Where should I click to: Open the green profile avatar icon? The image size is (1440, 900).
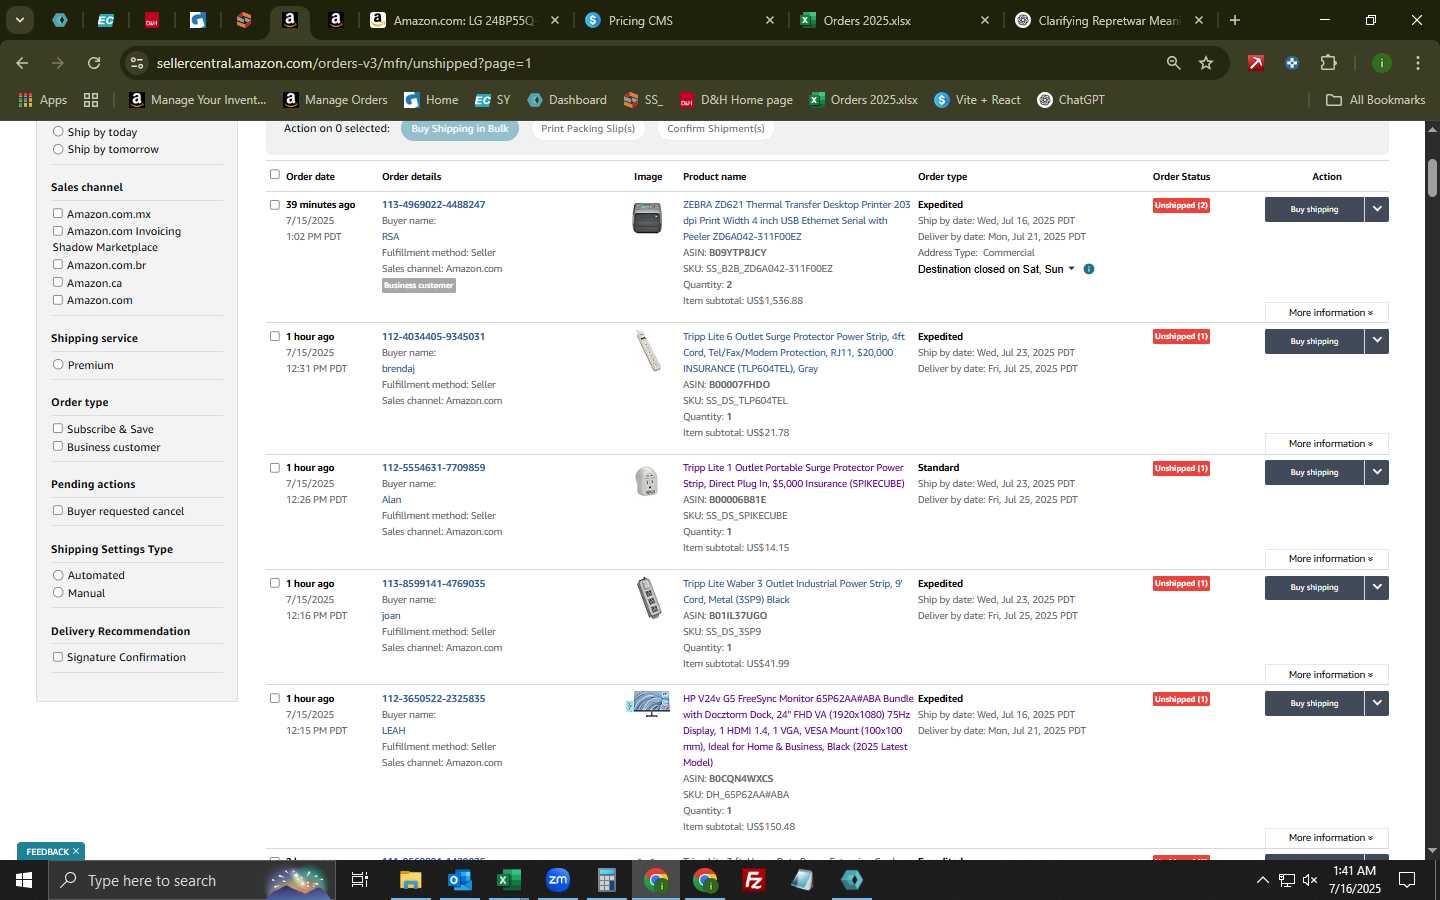(1382, 63)
